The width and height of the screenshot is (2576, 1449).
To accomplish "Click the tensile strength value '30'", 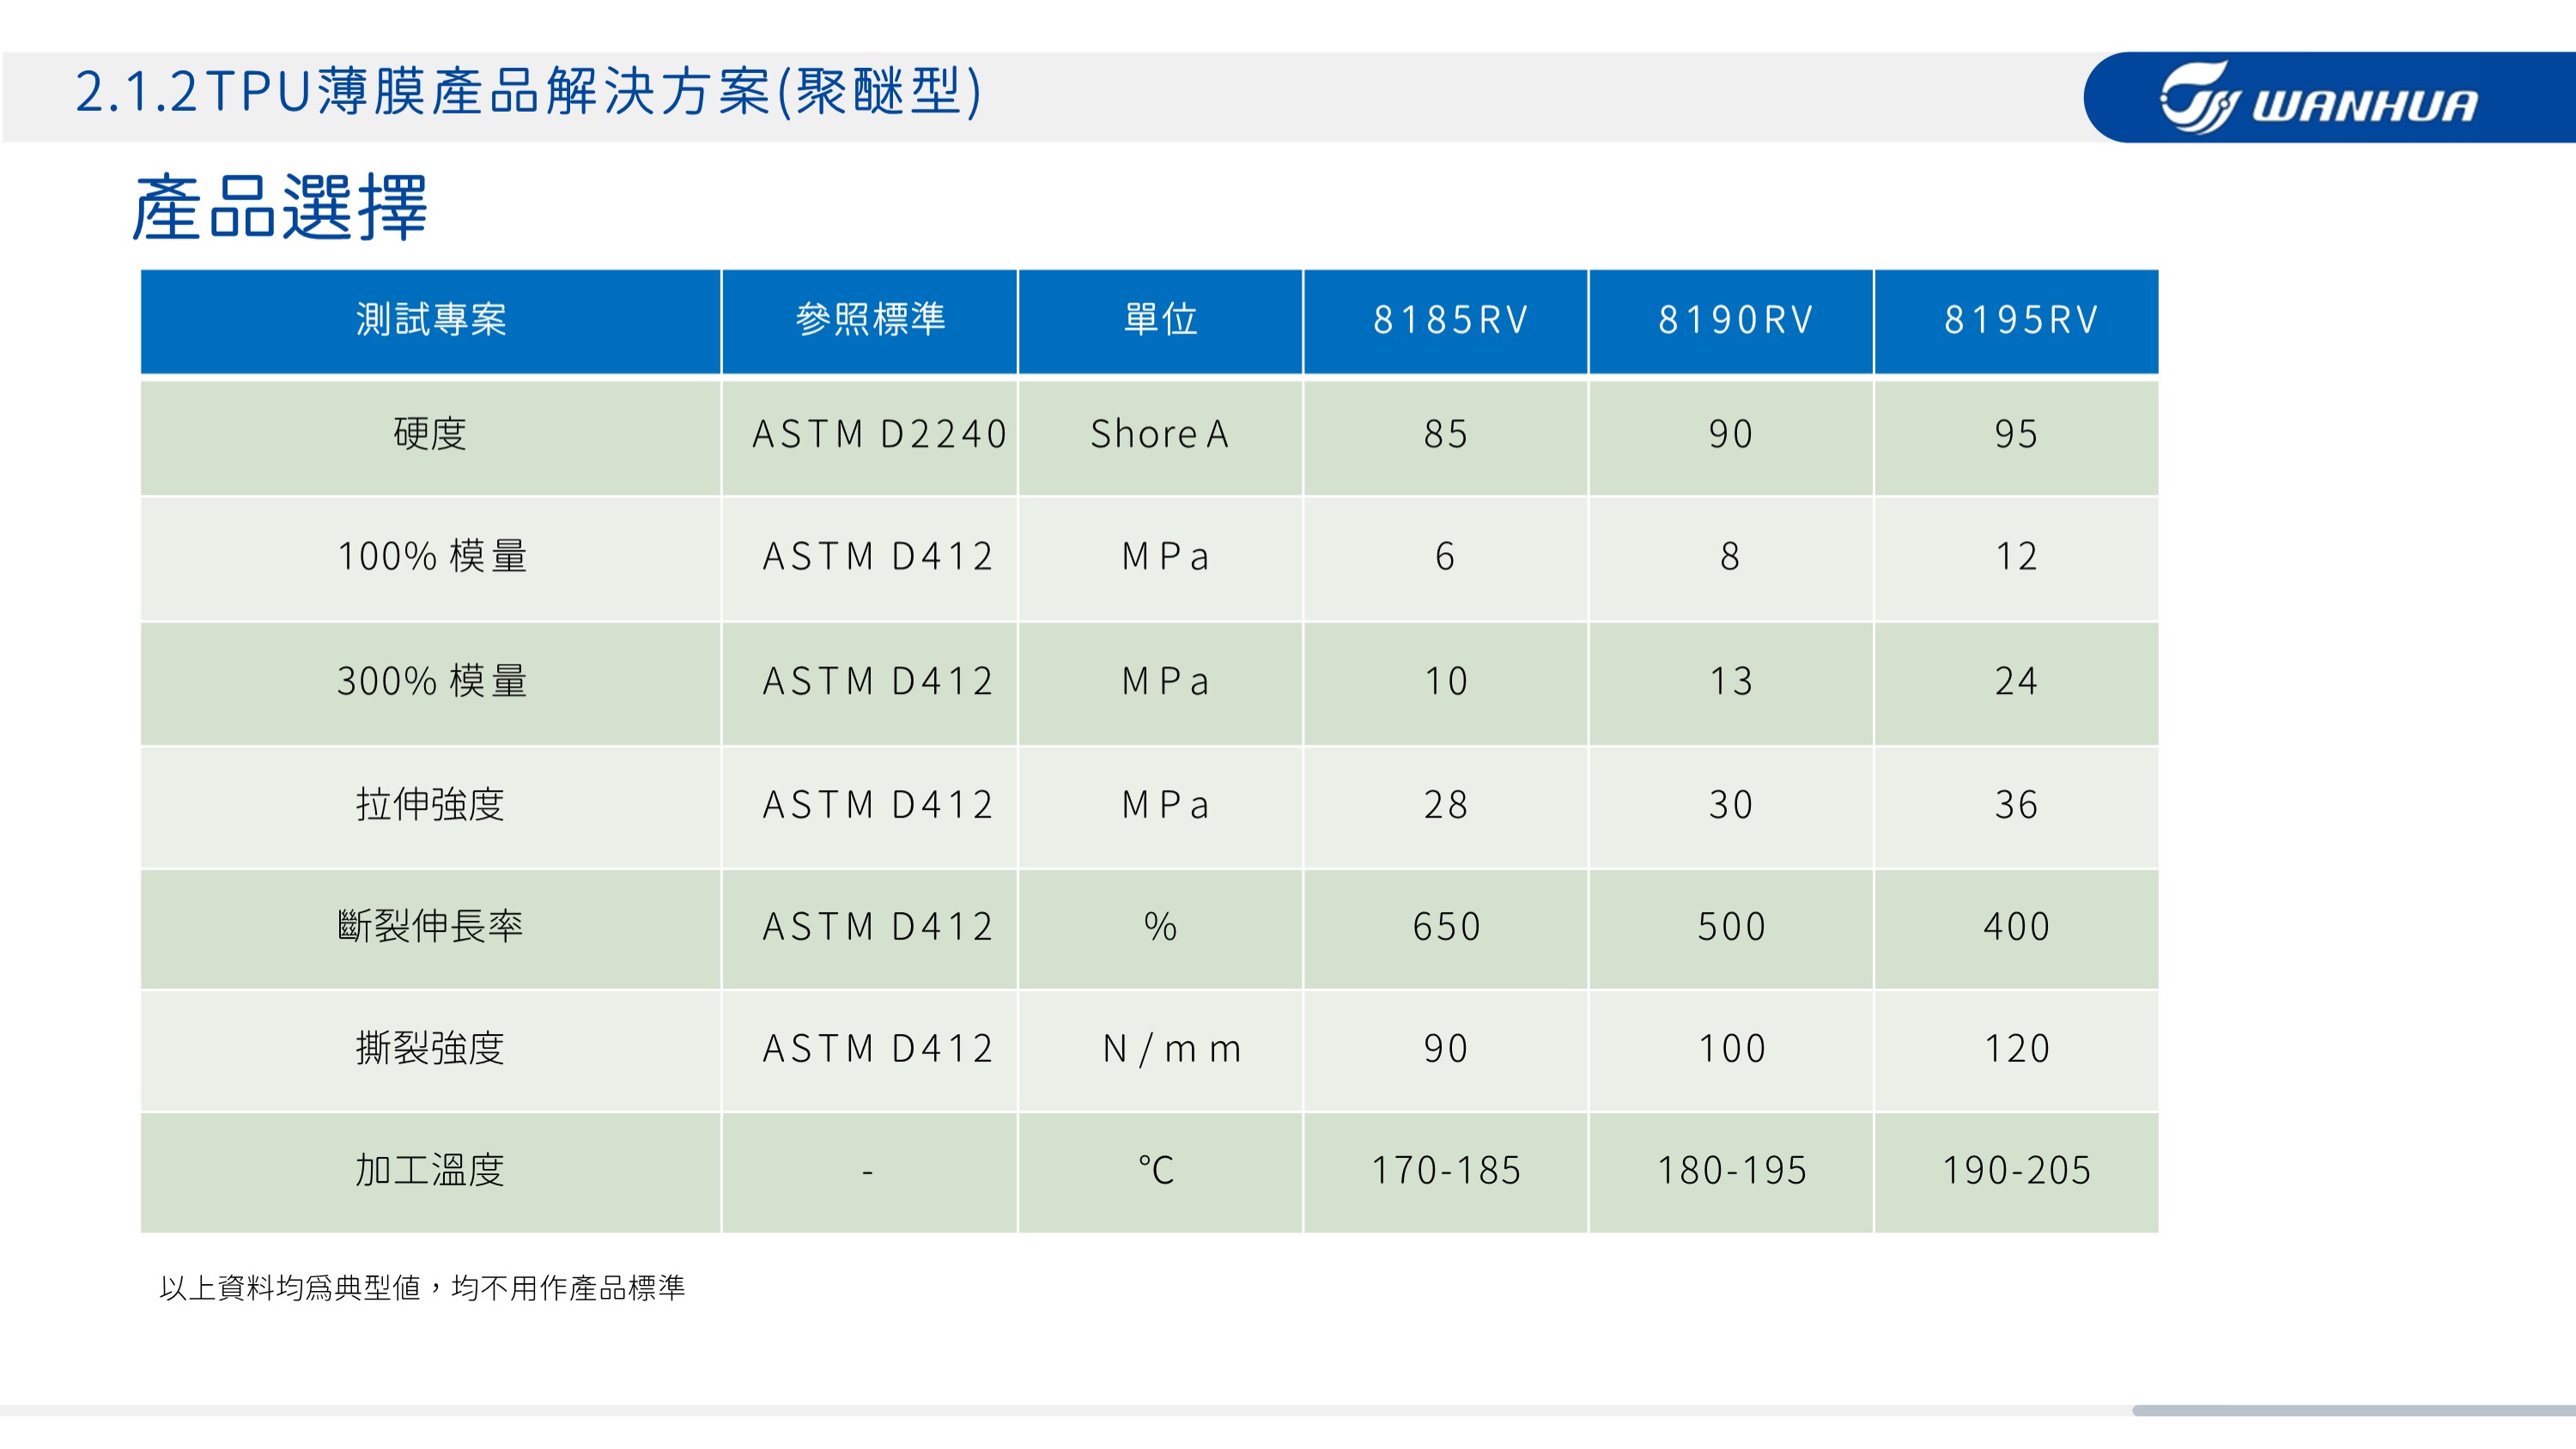I will [1731, 804].
